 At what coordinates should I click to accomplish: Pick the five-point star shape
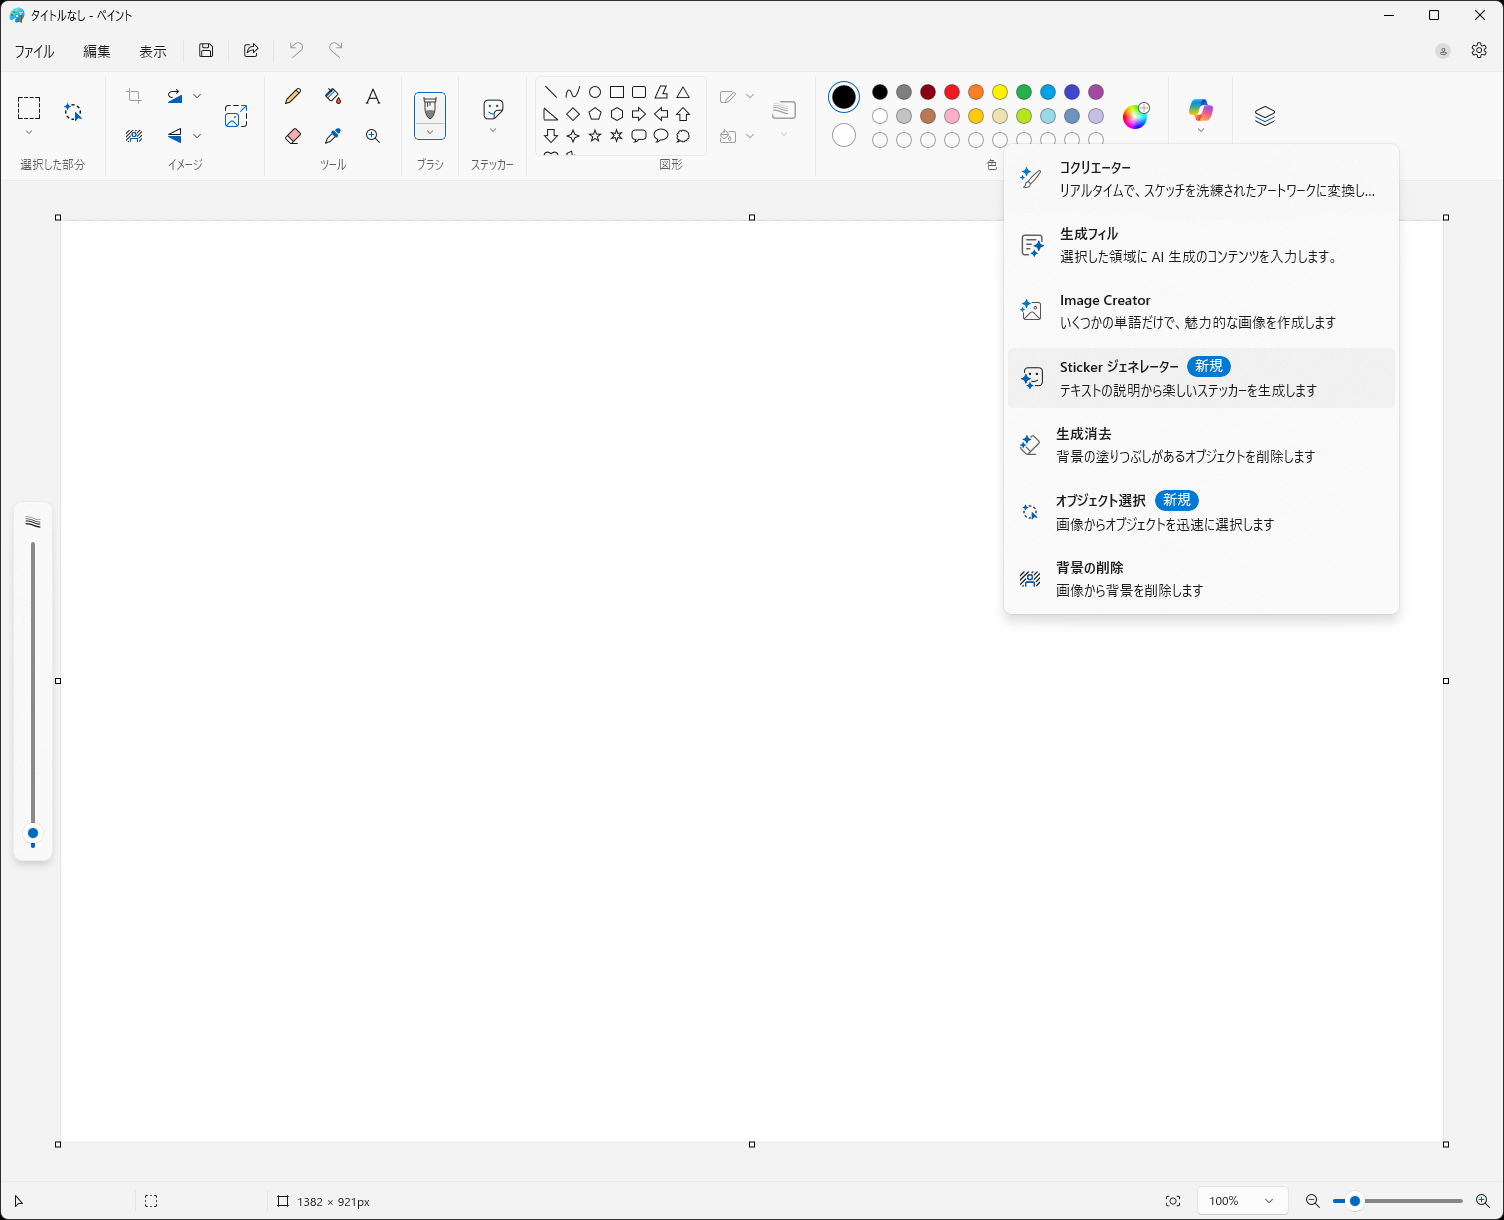[595, 136]
